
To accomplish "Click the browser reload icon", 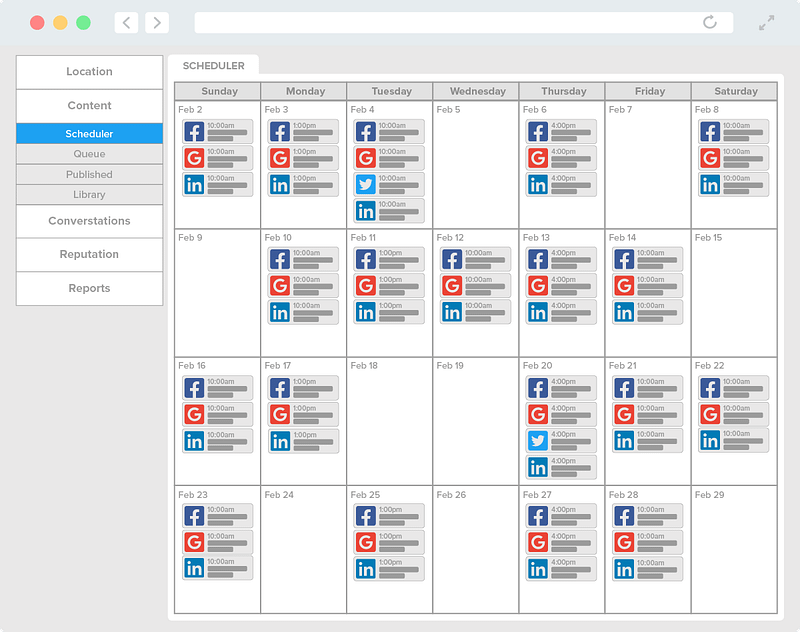I will click(710, 22).
